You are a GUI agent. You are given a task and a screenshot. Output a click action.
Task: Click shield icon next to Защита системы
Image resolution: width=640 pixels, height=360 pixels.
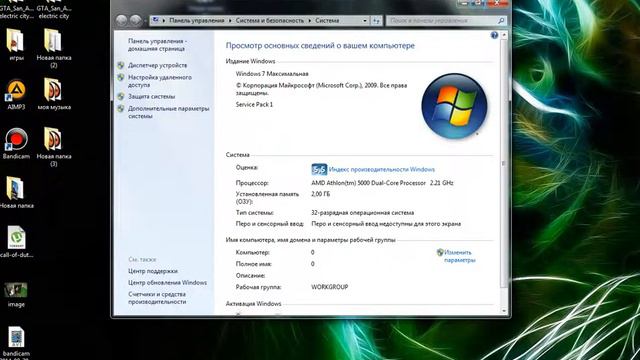pyautogui.click(x=121, y=97)
